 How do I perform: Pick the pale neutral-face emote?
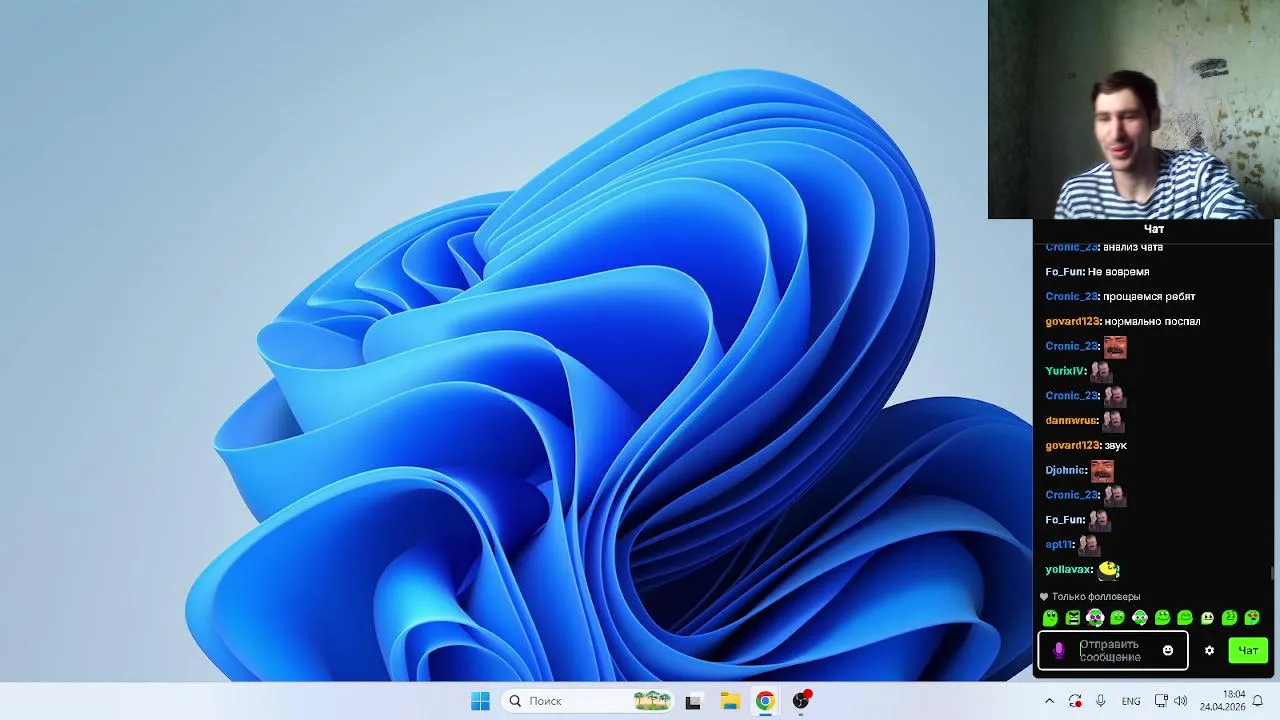(1207, 618)
